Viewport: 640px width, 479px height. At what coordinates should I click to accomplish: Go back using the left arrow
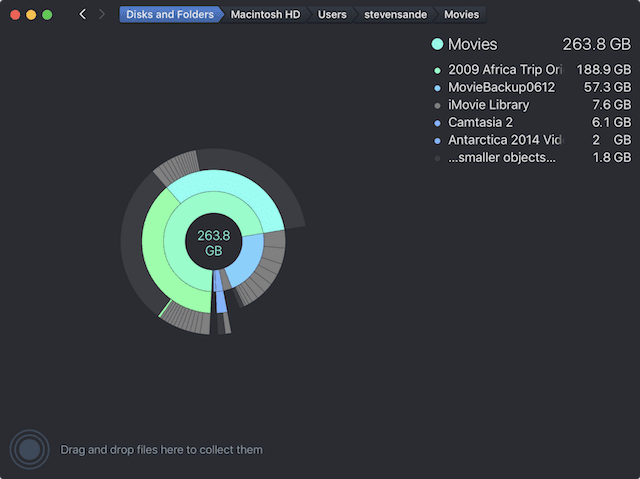pos(82,14)
